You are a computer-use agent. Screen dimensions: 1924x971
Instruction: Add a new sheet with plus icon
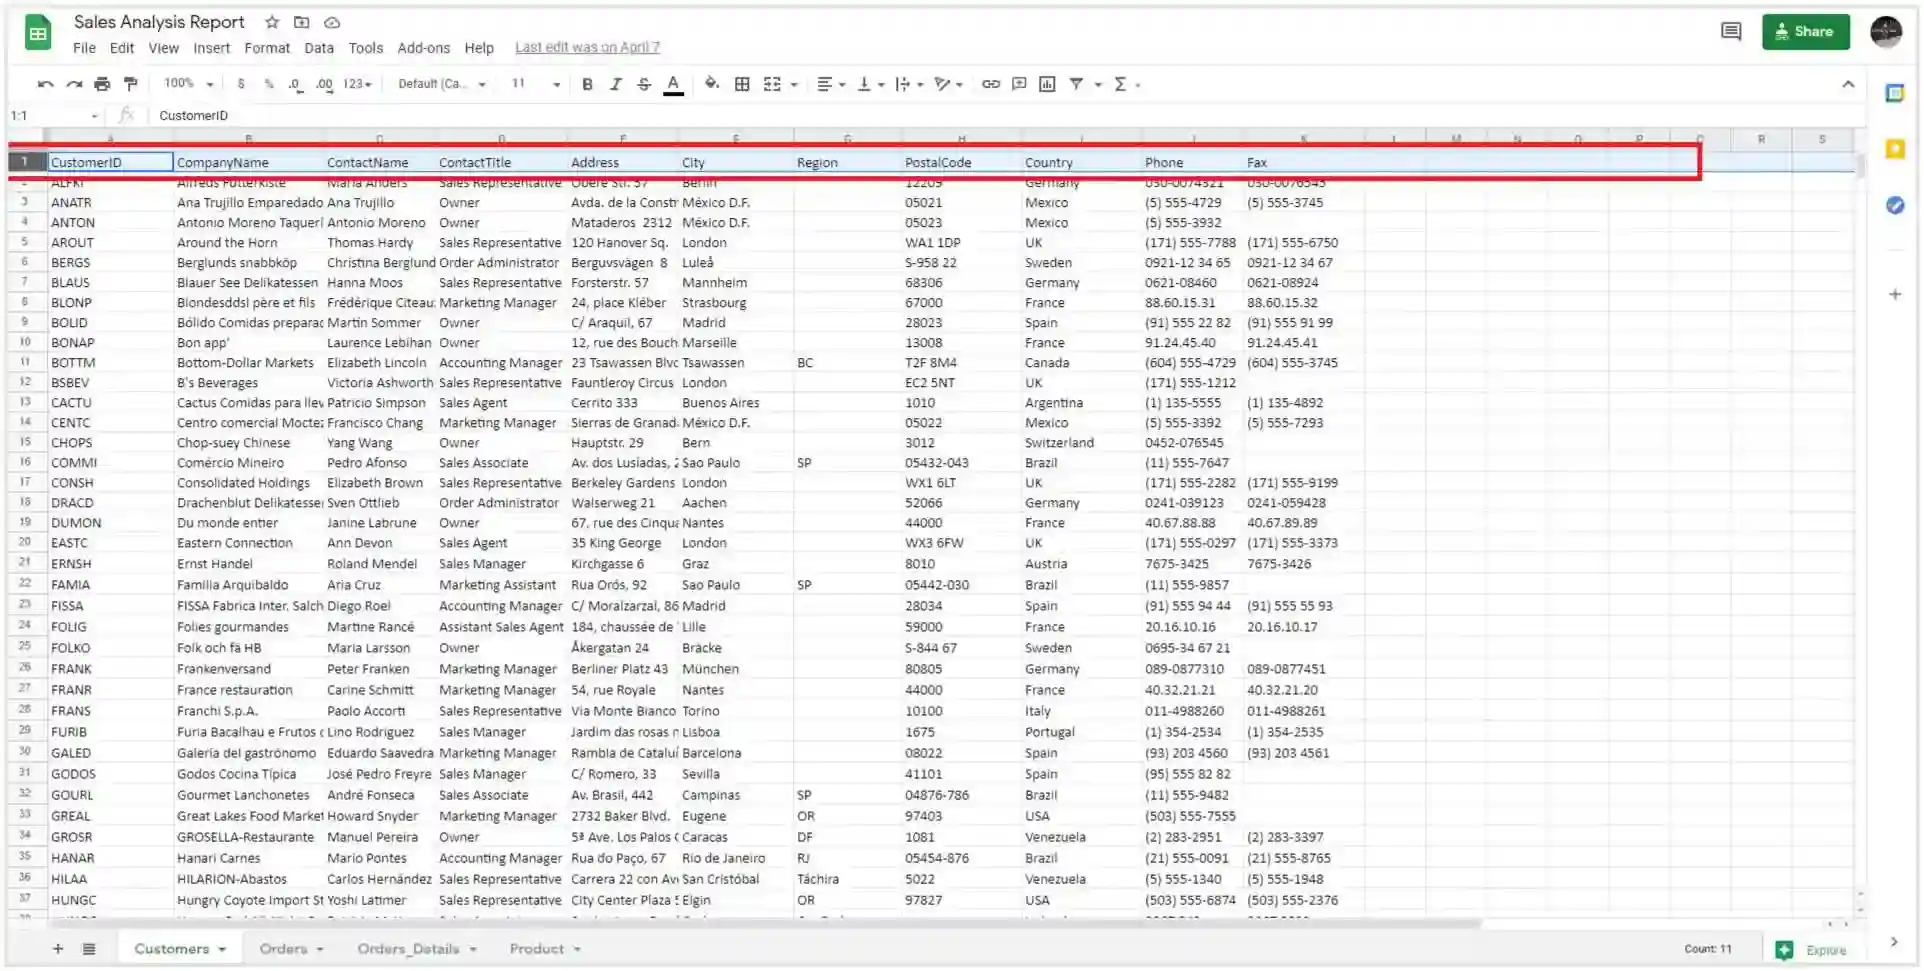[x=58, y=949]
